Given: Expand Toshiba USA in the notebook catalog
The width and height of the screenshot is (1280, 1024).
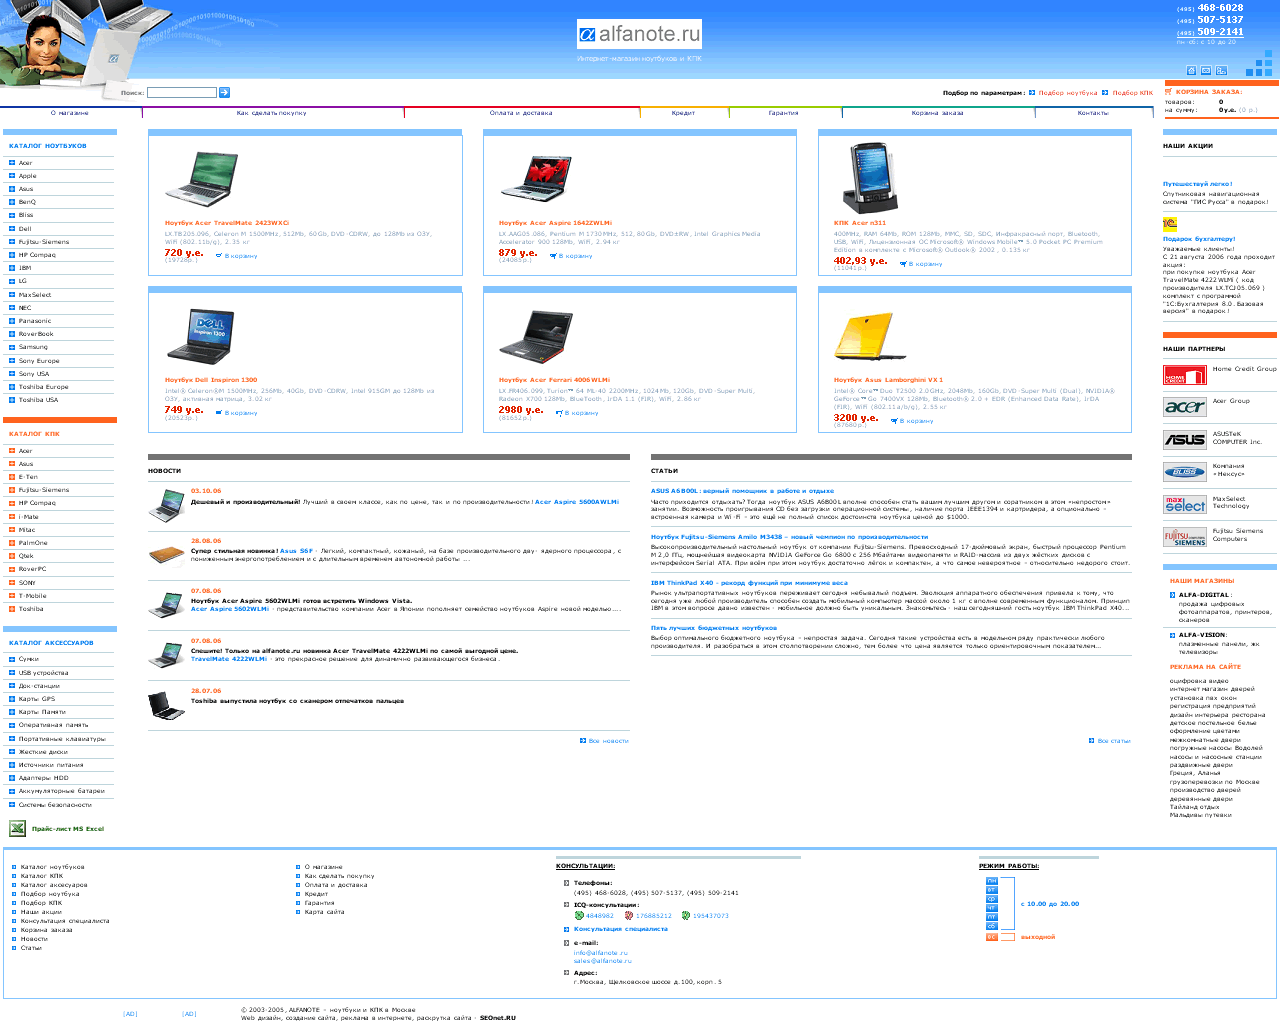Looking at the screenshot, I should coord(12,400).
